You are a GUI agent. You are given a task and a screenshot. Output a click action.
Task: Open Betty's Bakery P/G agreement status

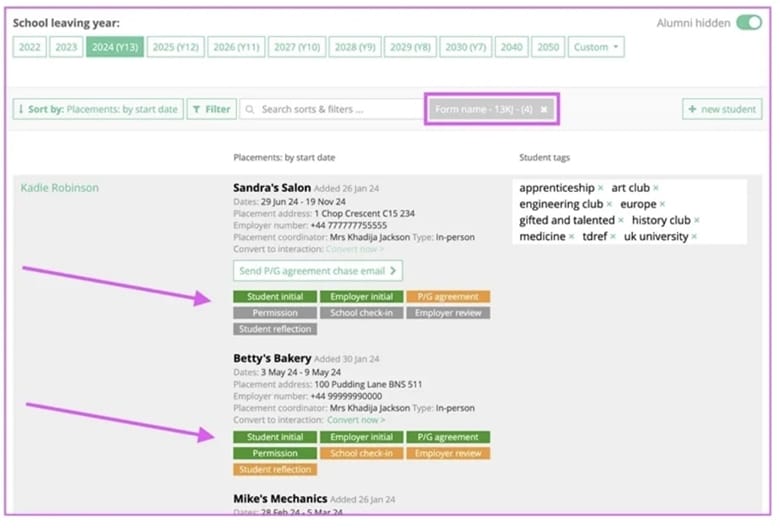point(448,437)
